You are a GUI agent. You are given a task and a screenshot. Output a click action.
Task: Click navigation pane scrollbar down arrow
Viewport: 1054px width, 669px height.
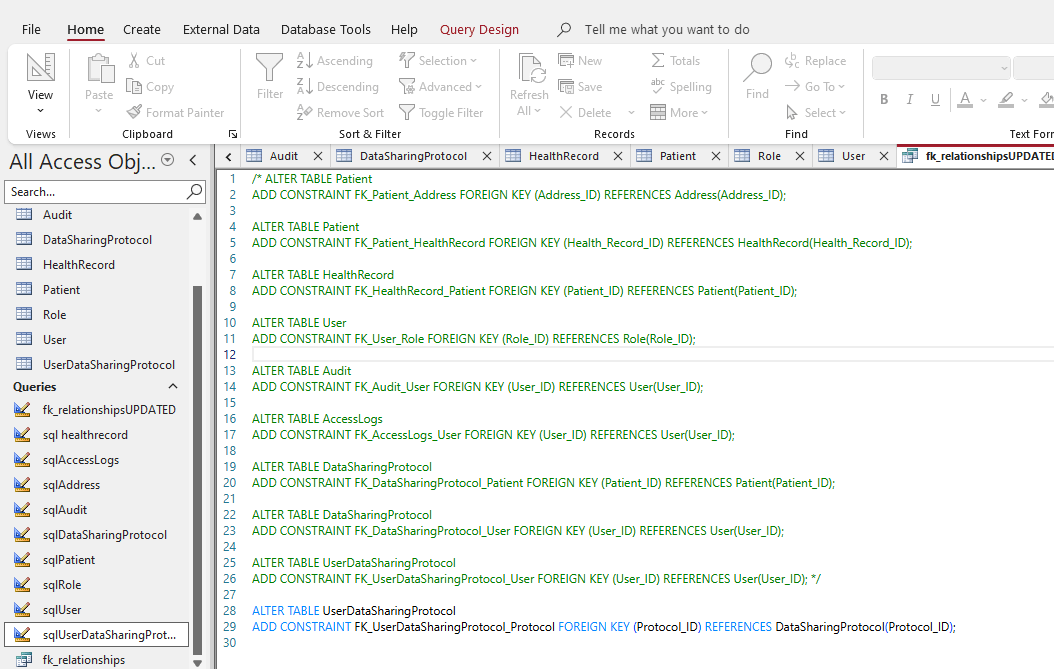(x=198, y=662)
